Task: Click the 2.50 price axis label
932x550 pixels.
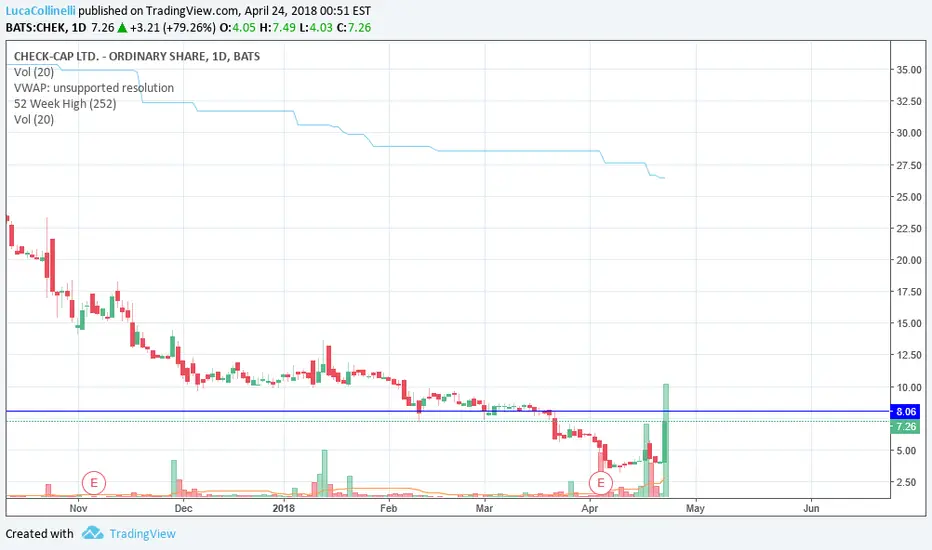Action: tap(906, 482)
